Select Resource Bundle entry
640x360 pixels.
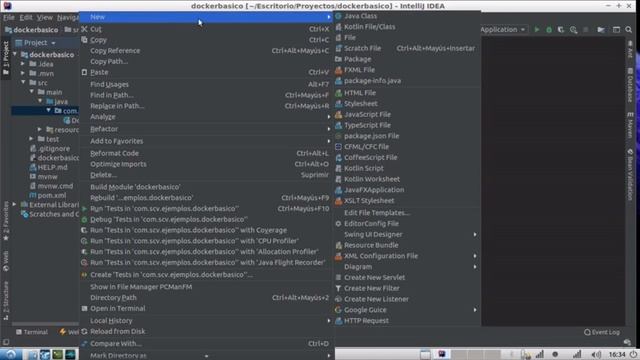(x=407, y=245)
